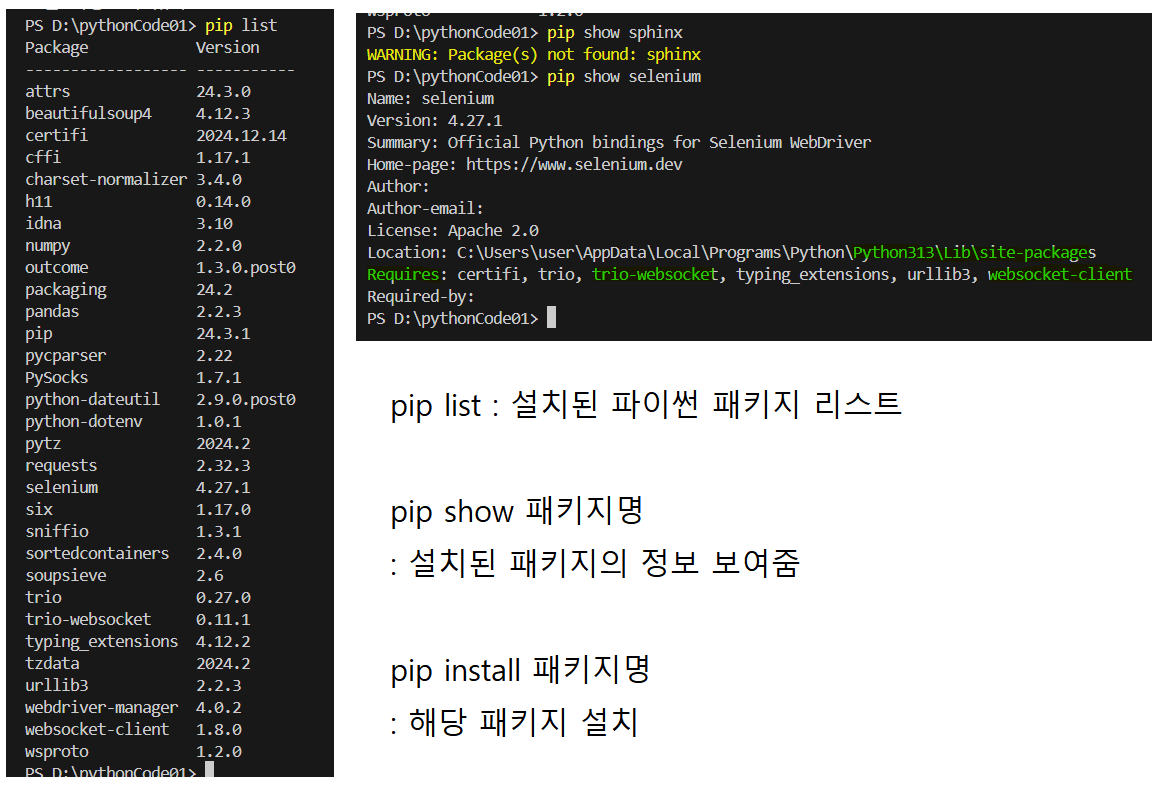Click 'pytz' in the package list
Viewport: 1163px width, 785px height.
43,444
